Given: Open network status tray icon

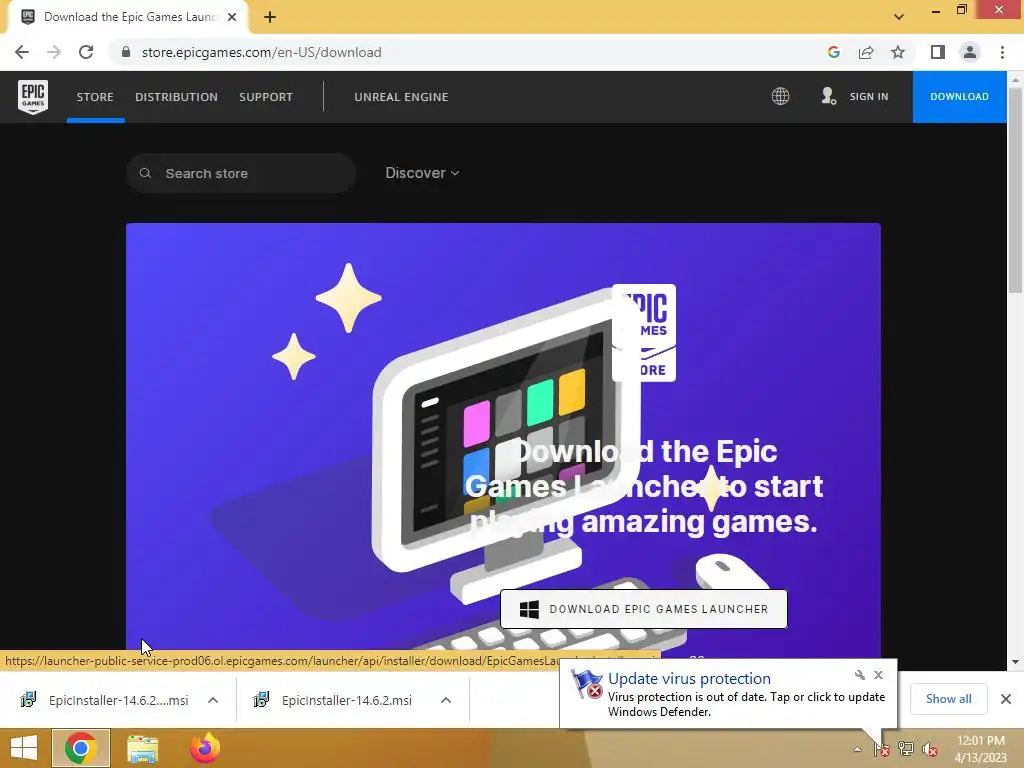Looking at the screenshot, I should (906, 749).
